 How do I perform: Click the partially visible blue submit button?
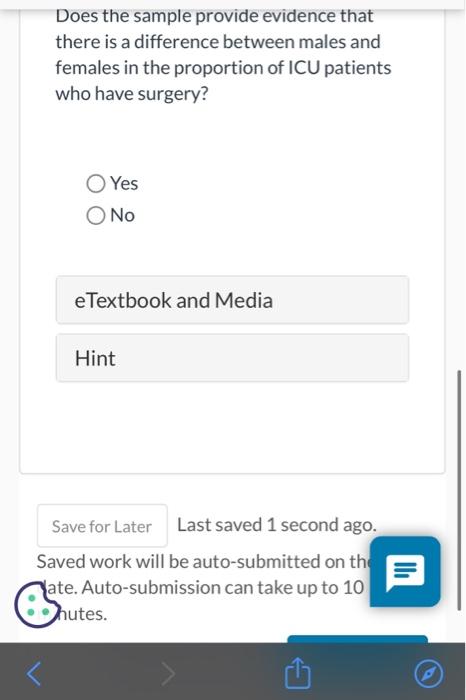[358, 639]
